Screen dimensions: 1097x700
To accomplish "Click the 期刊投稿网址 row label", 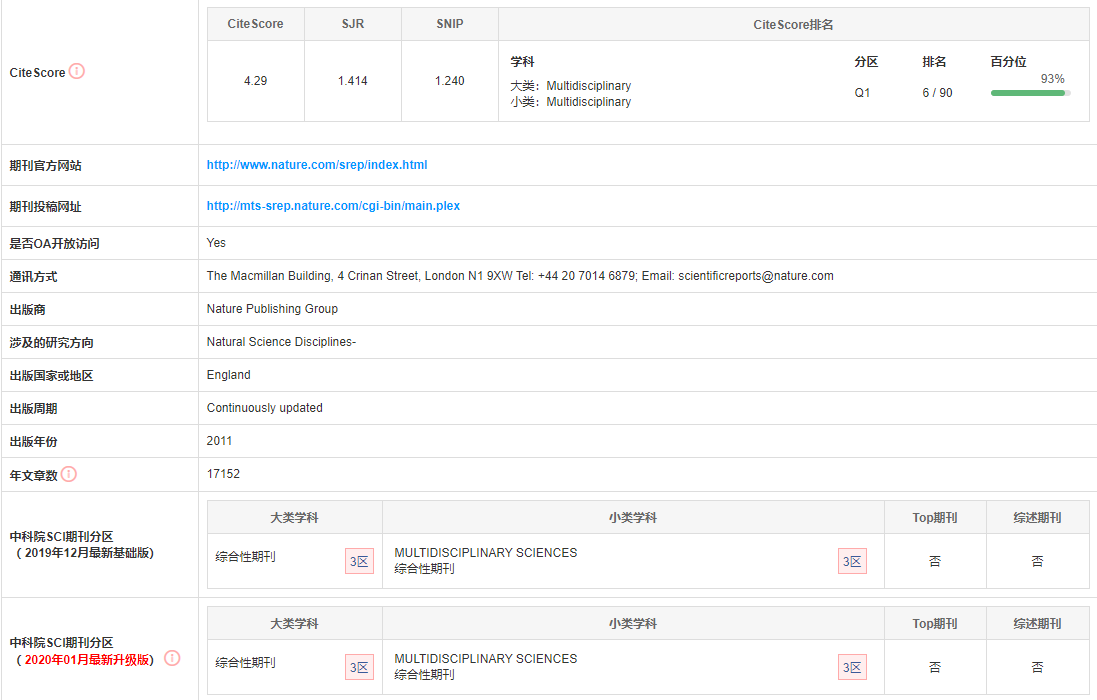I will pyautogui.click(x=45, y=207).
